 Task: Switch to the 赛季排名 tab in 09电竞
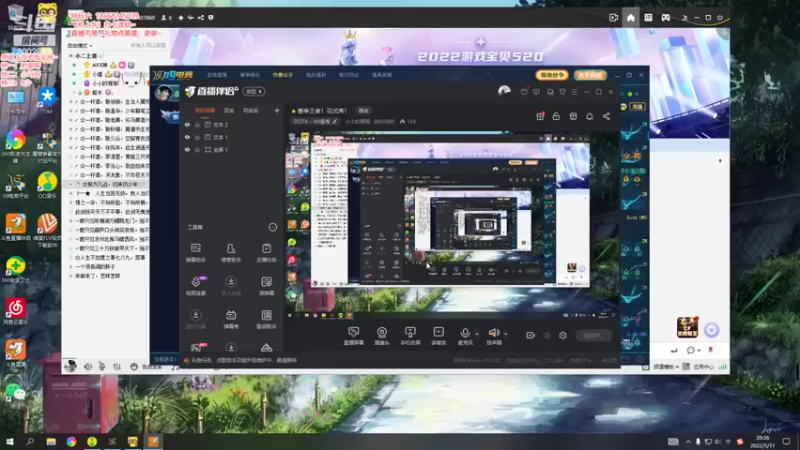(250, 75)
